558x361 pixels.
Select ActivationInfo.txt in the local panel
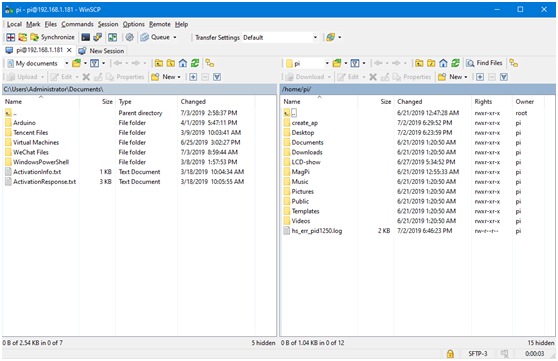pyautogui.click(x=37, y=172)
